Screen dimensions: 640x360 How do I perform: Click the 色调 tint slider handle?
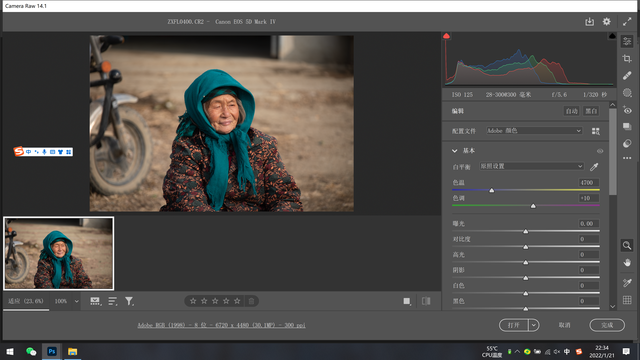(x=533, y=206)
